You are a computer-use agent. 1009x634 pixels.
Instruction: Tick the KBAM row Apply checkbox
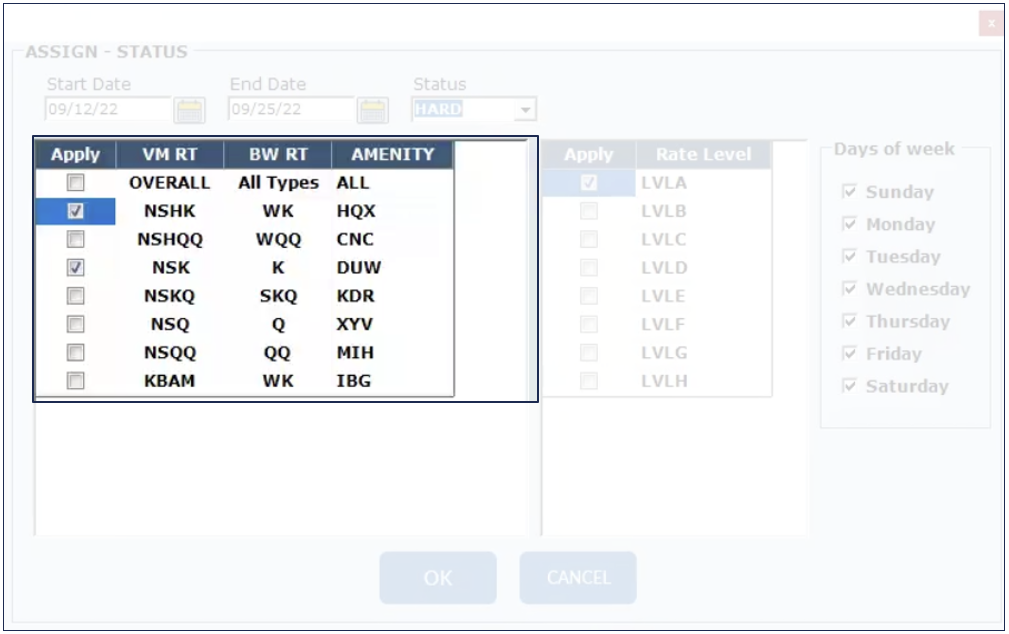pyautogui.click(x=76, y=381)
